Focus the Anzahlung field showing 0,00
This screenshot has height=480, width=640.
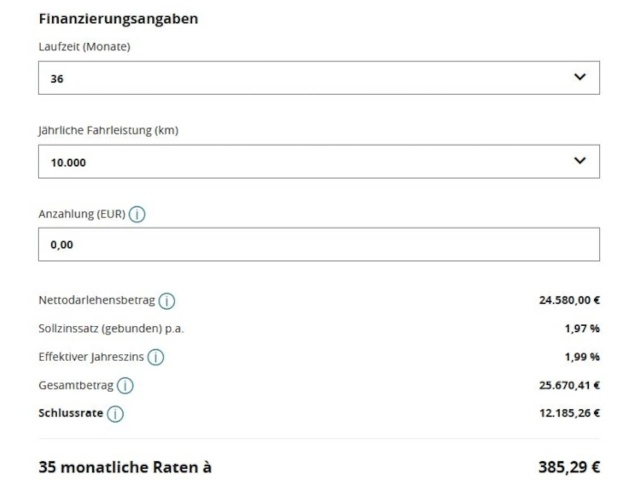coord(319,244)
